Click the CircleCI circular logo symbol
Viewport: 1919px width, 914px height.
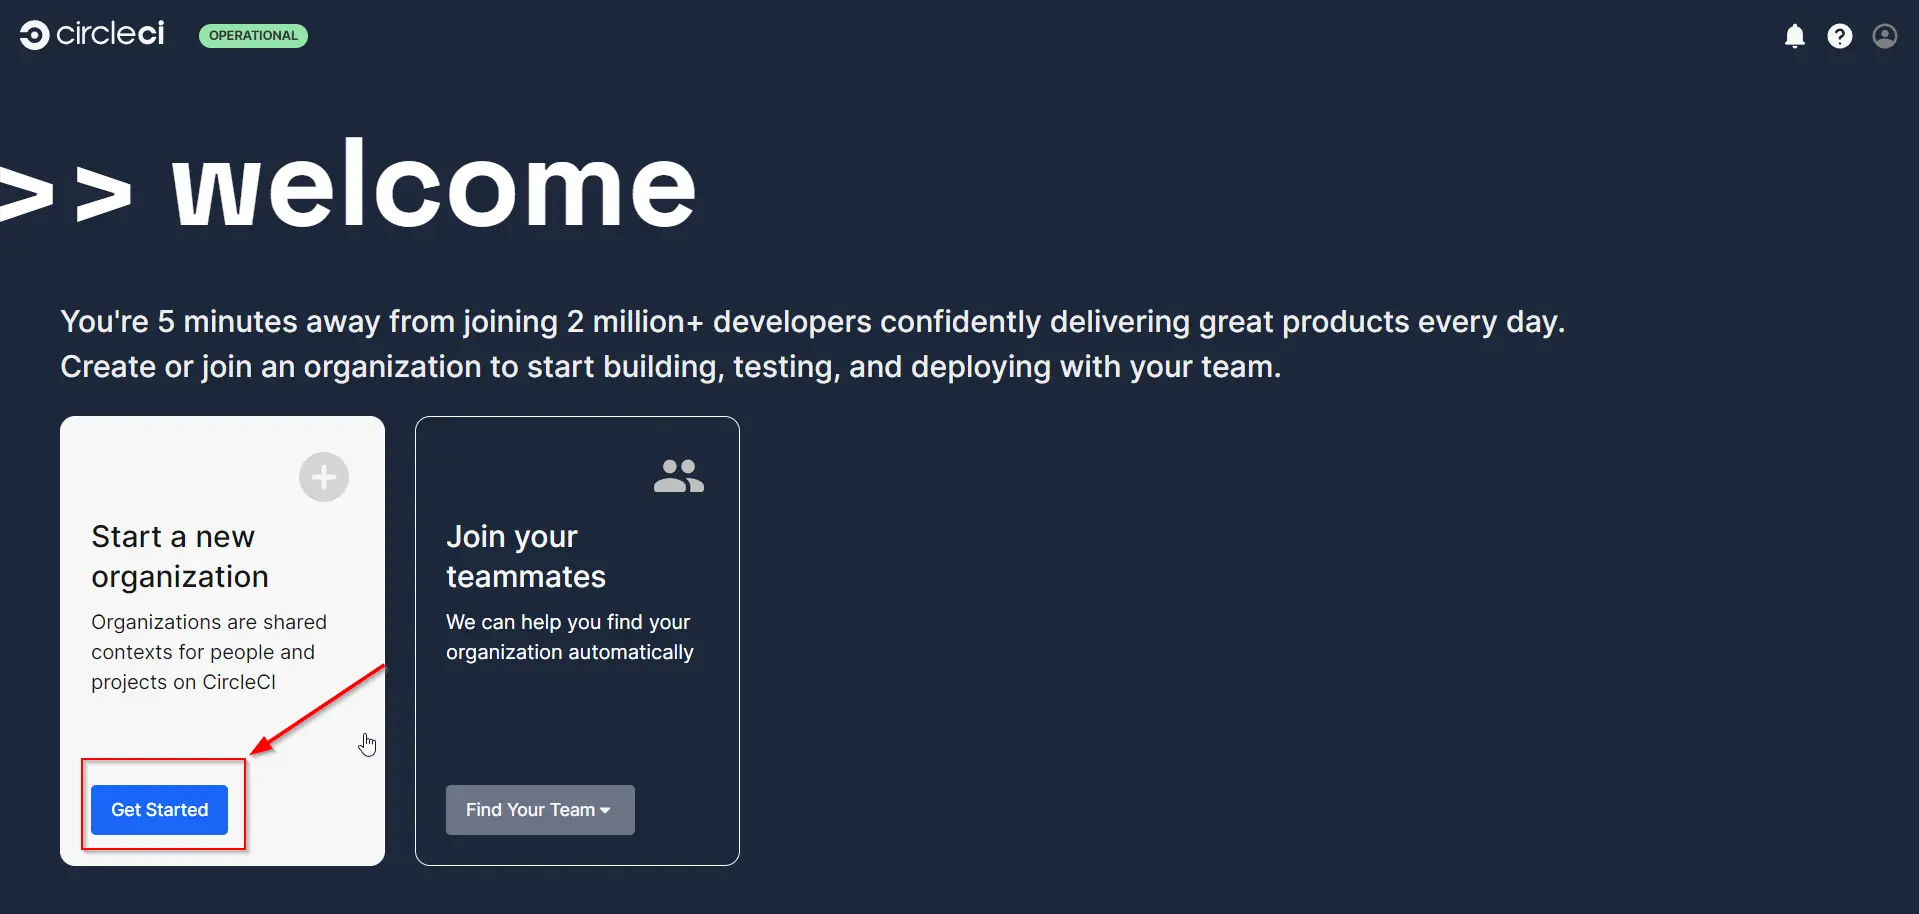pyautogui.click(x=34, y=35)
